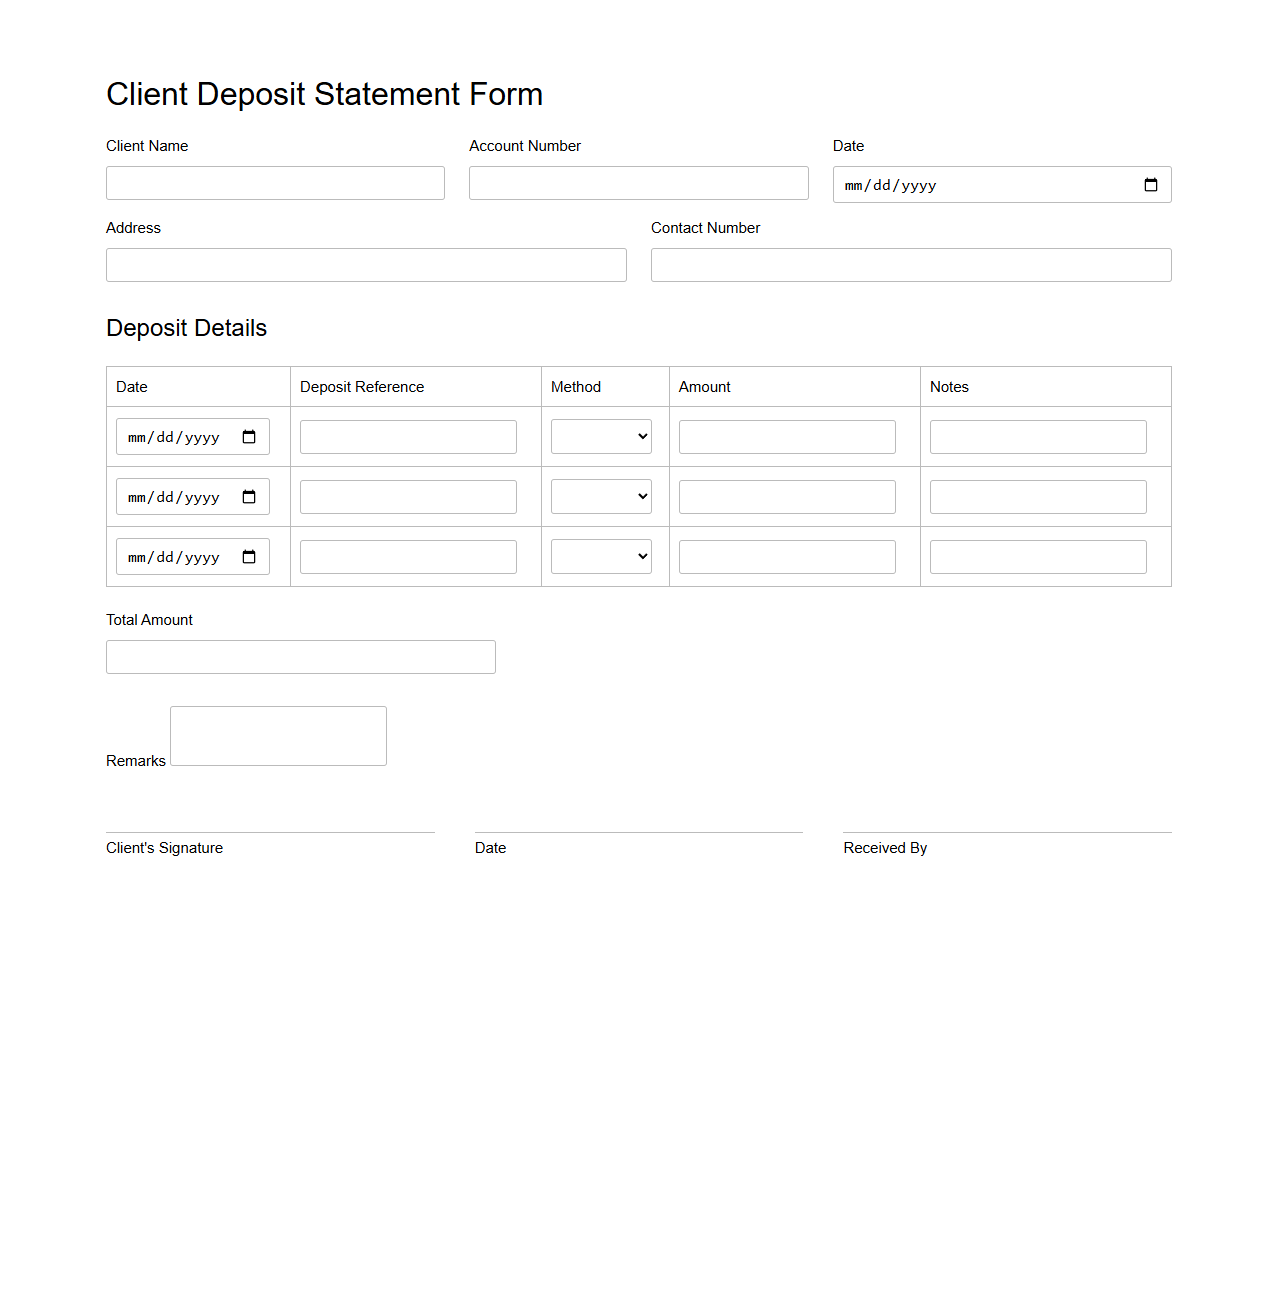The image size is (1278, 1300).
Task: Click the Notes field in the first deposit row
Action: click(x=1037, y=436)
